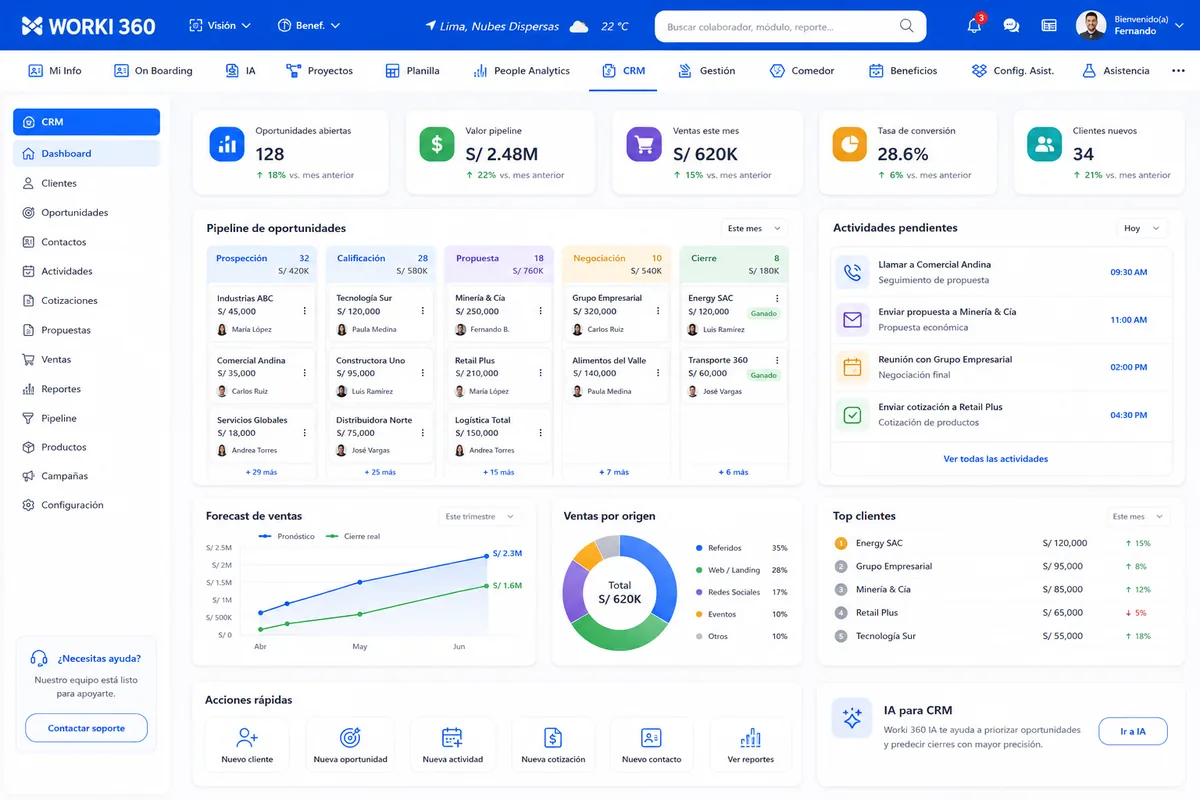
Task: Open options menu for Industrias ABC card
Action: (x=305, y=311)
